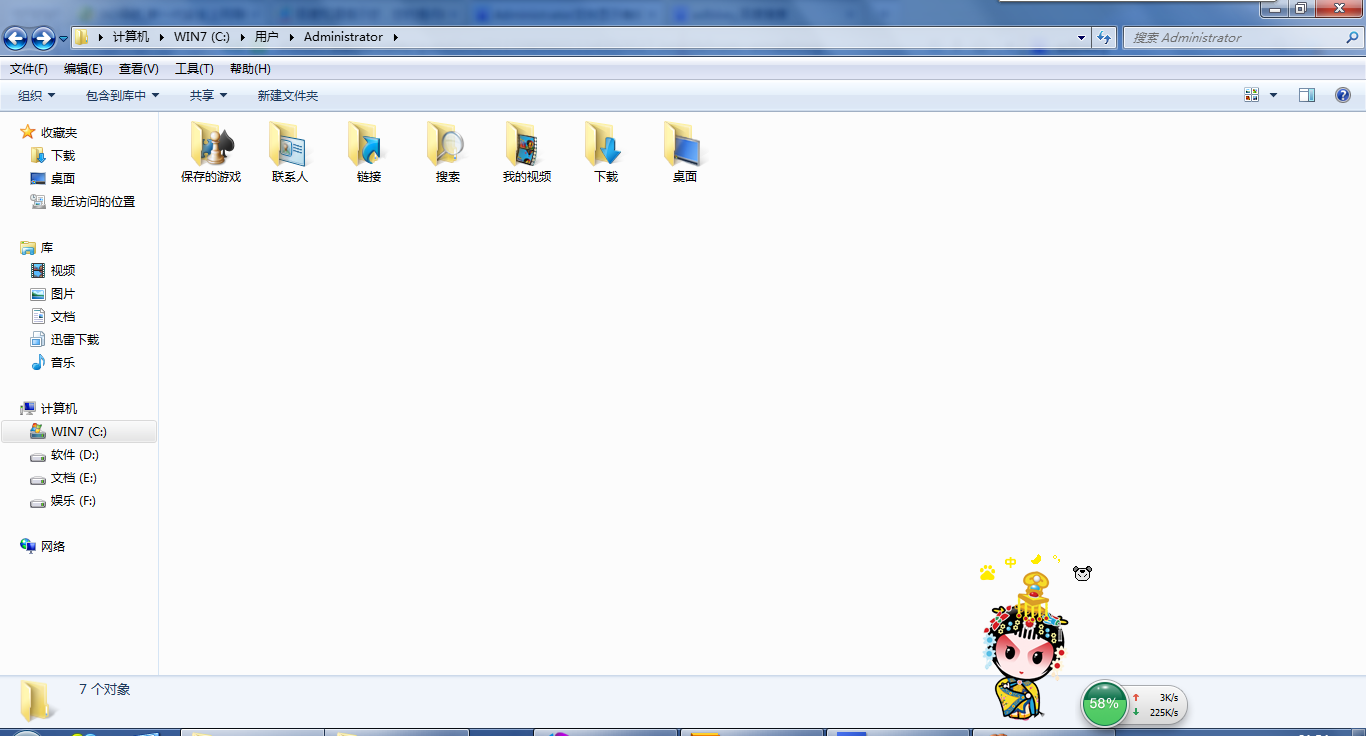
Task: Toggle the moon half-width icon on IME bar
Action: click(x=1037, y=559)
